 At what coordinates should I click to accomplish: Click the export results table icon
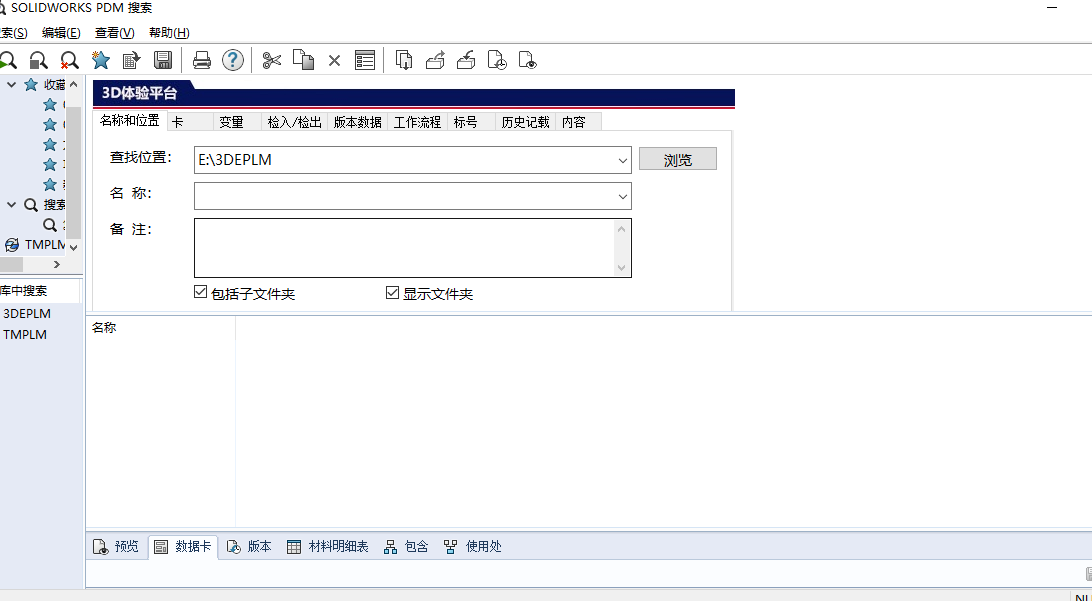[132, 61]
